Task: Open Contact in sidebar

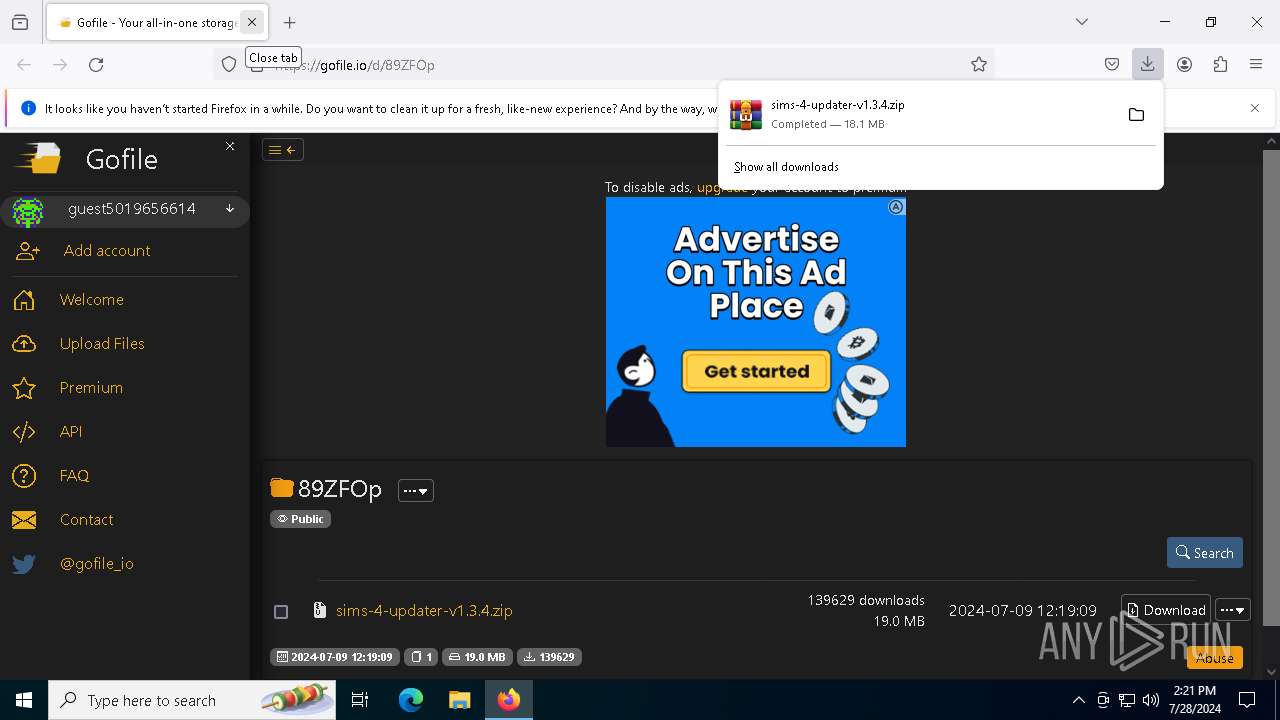Action: 86,520
